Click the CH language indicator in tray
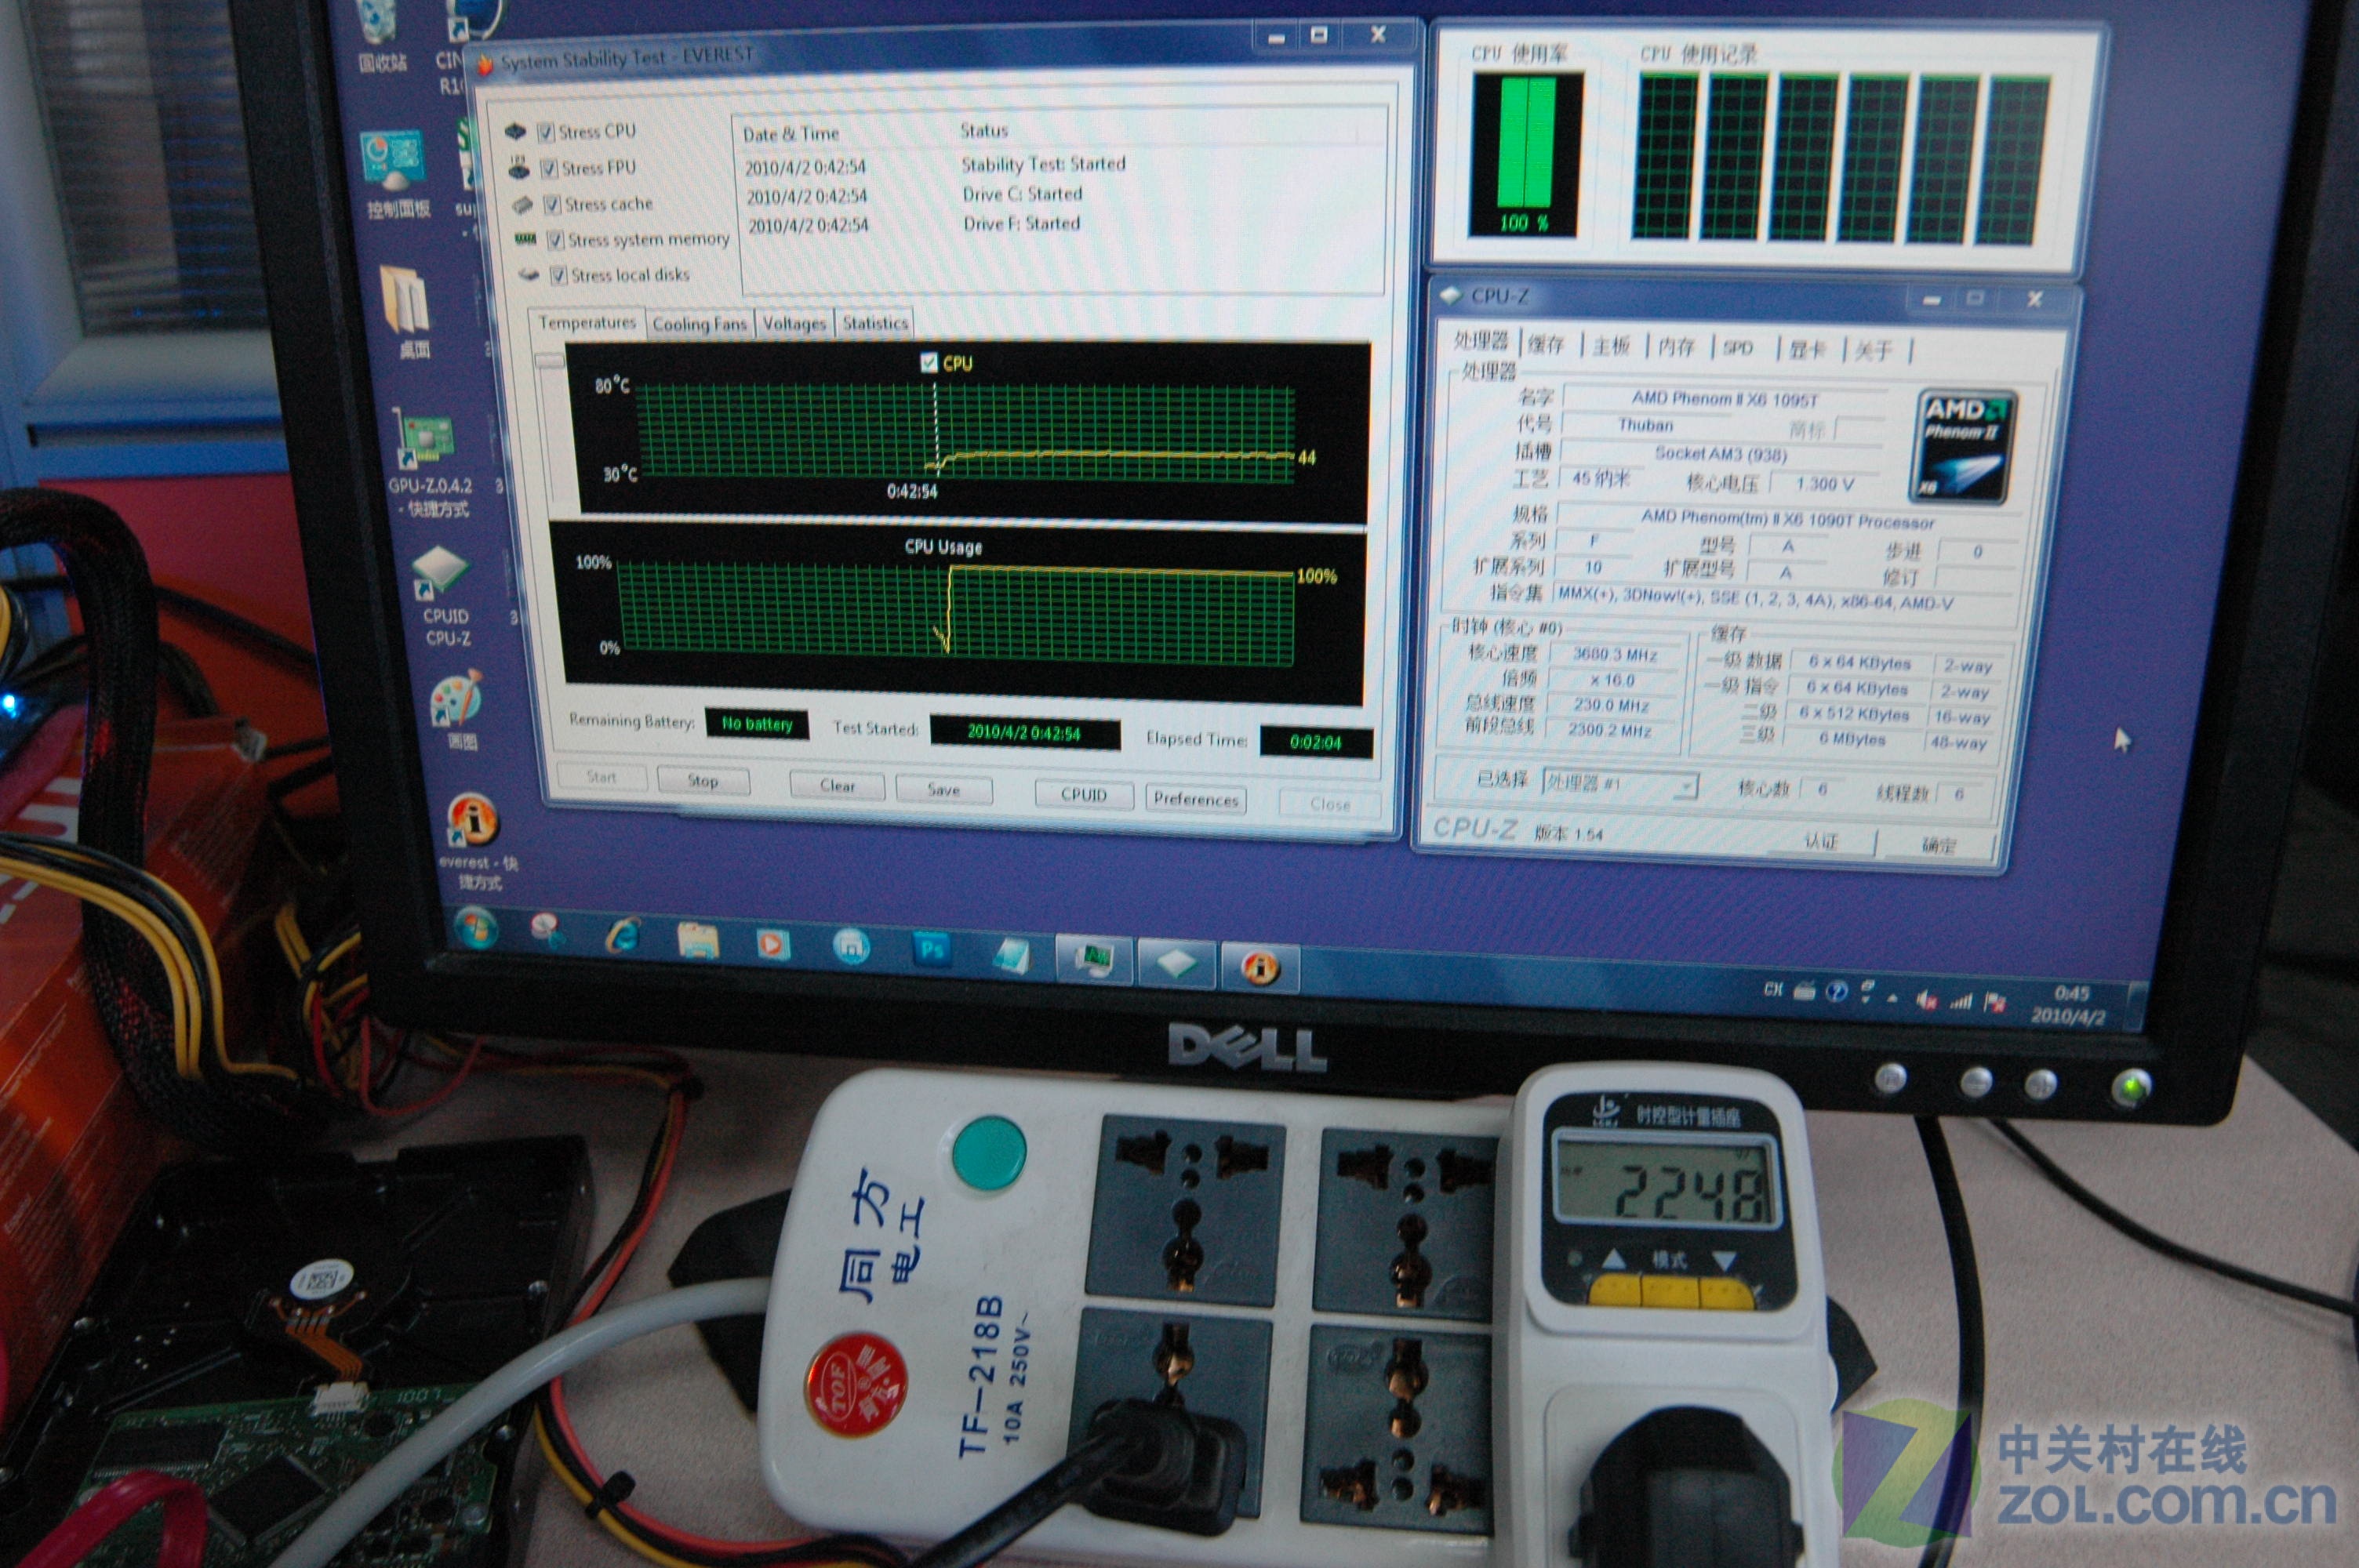The image size is (2359, 1568). 1773,989
